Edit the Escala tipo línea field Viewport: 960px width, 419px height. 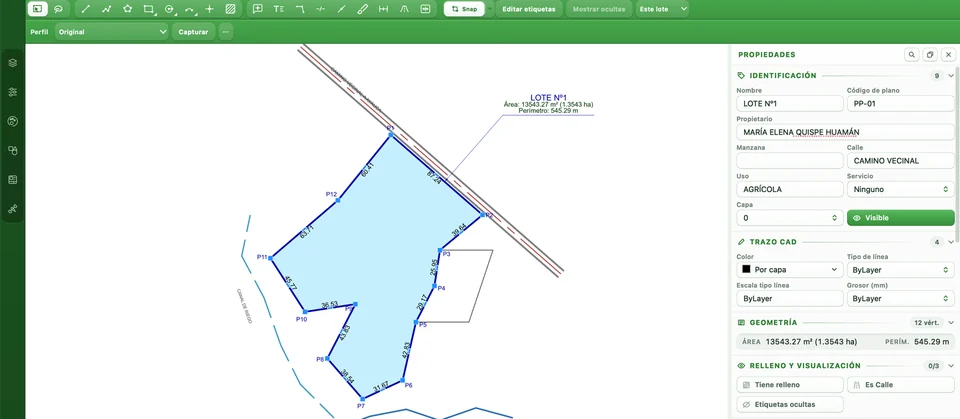(x=789, y=298)
